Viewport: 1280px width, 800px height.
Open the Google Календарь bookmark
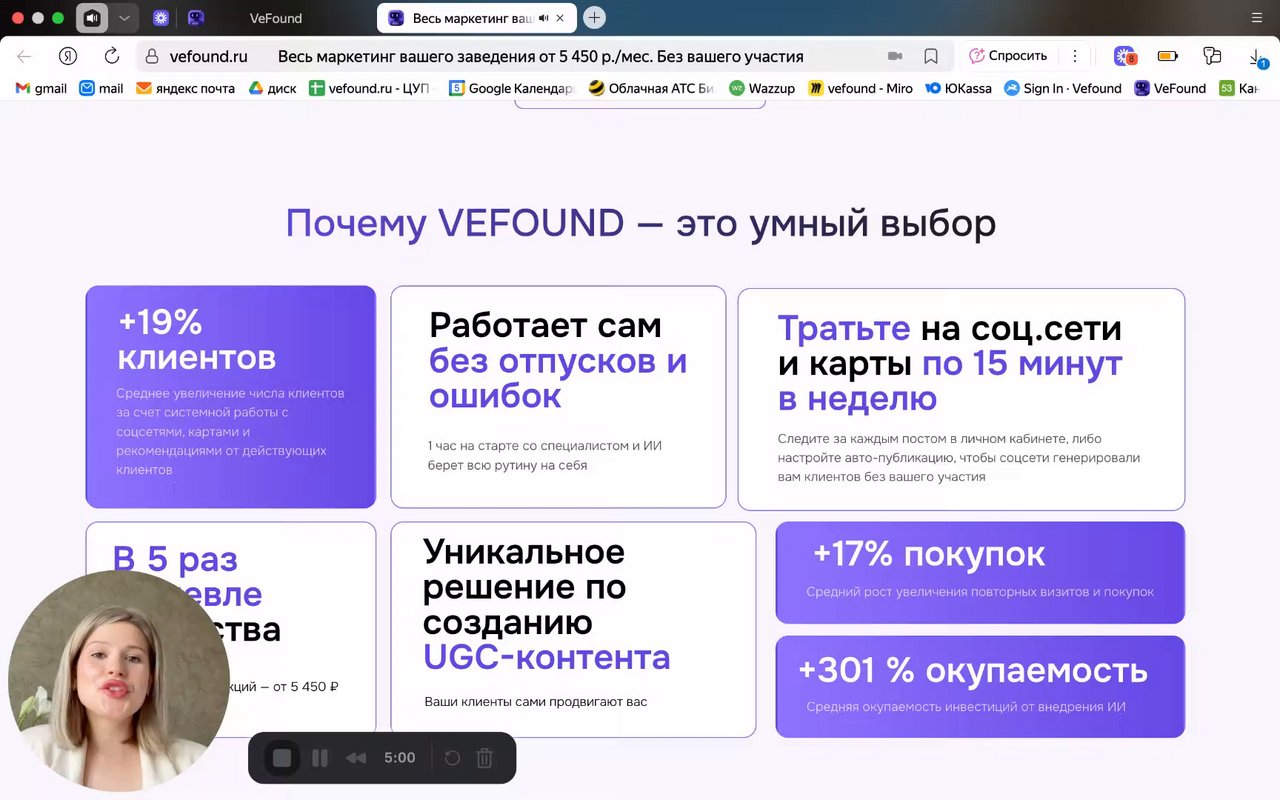pyautogui.click(x=512, y=88)
